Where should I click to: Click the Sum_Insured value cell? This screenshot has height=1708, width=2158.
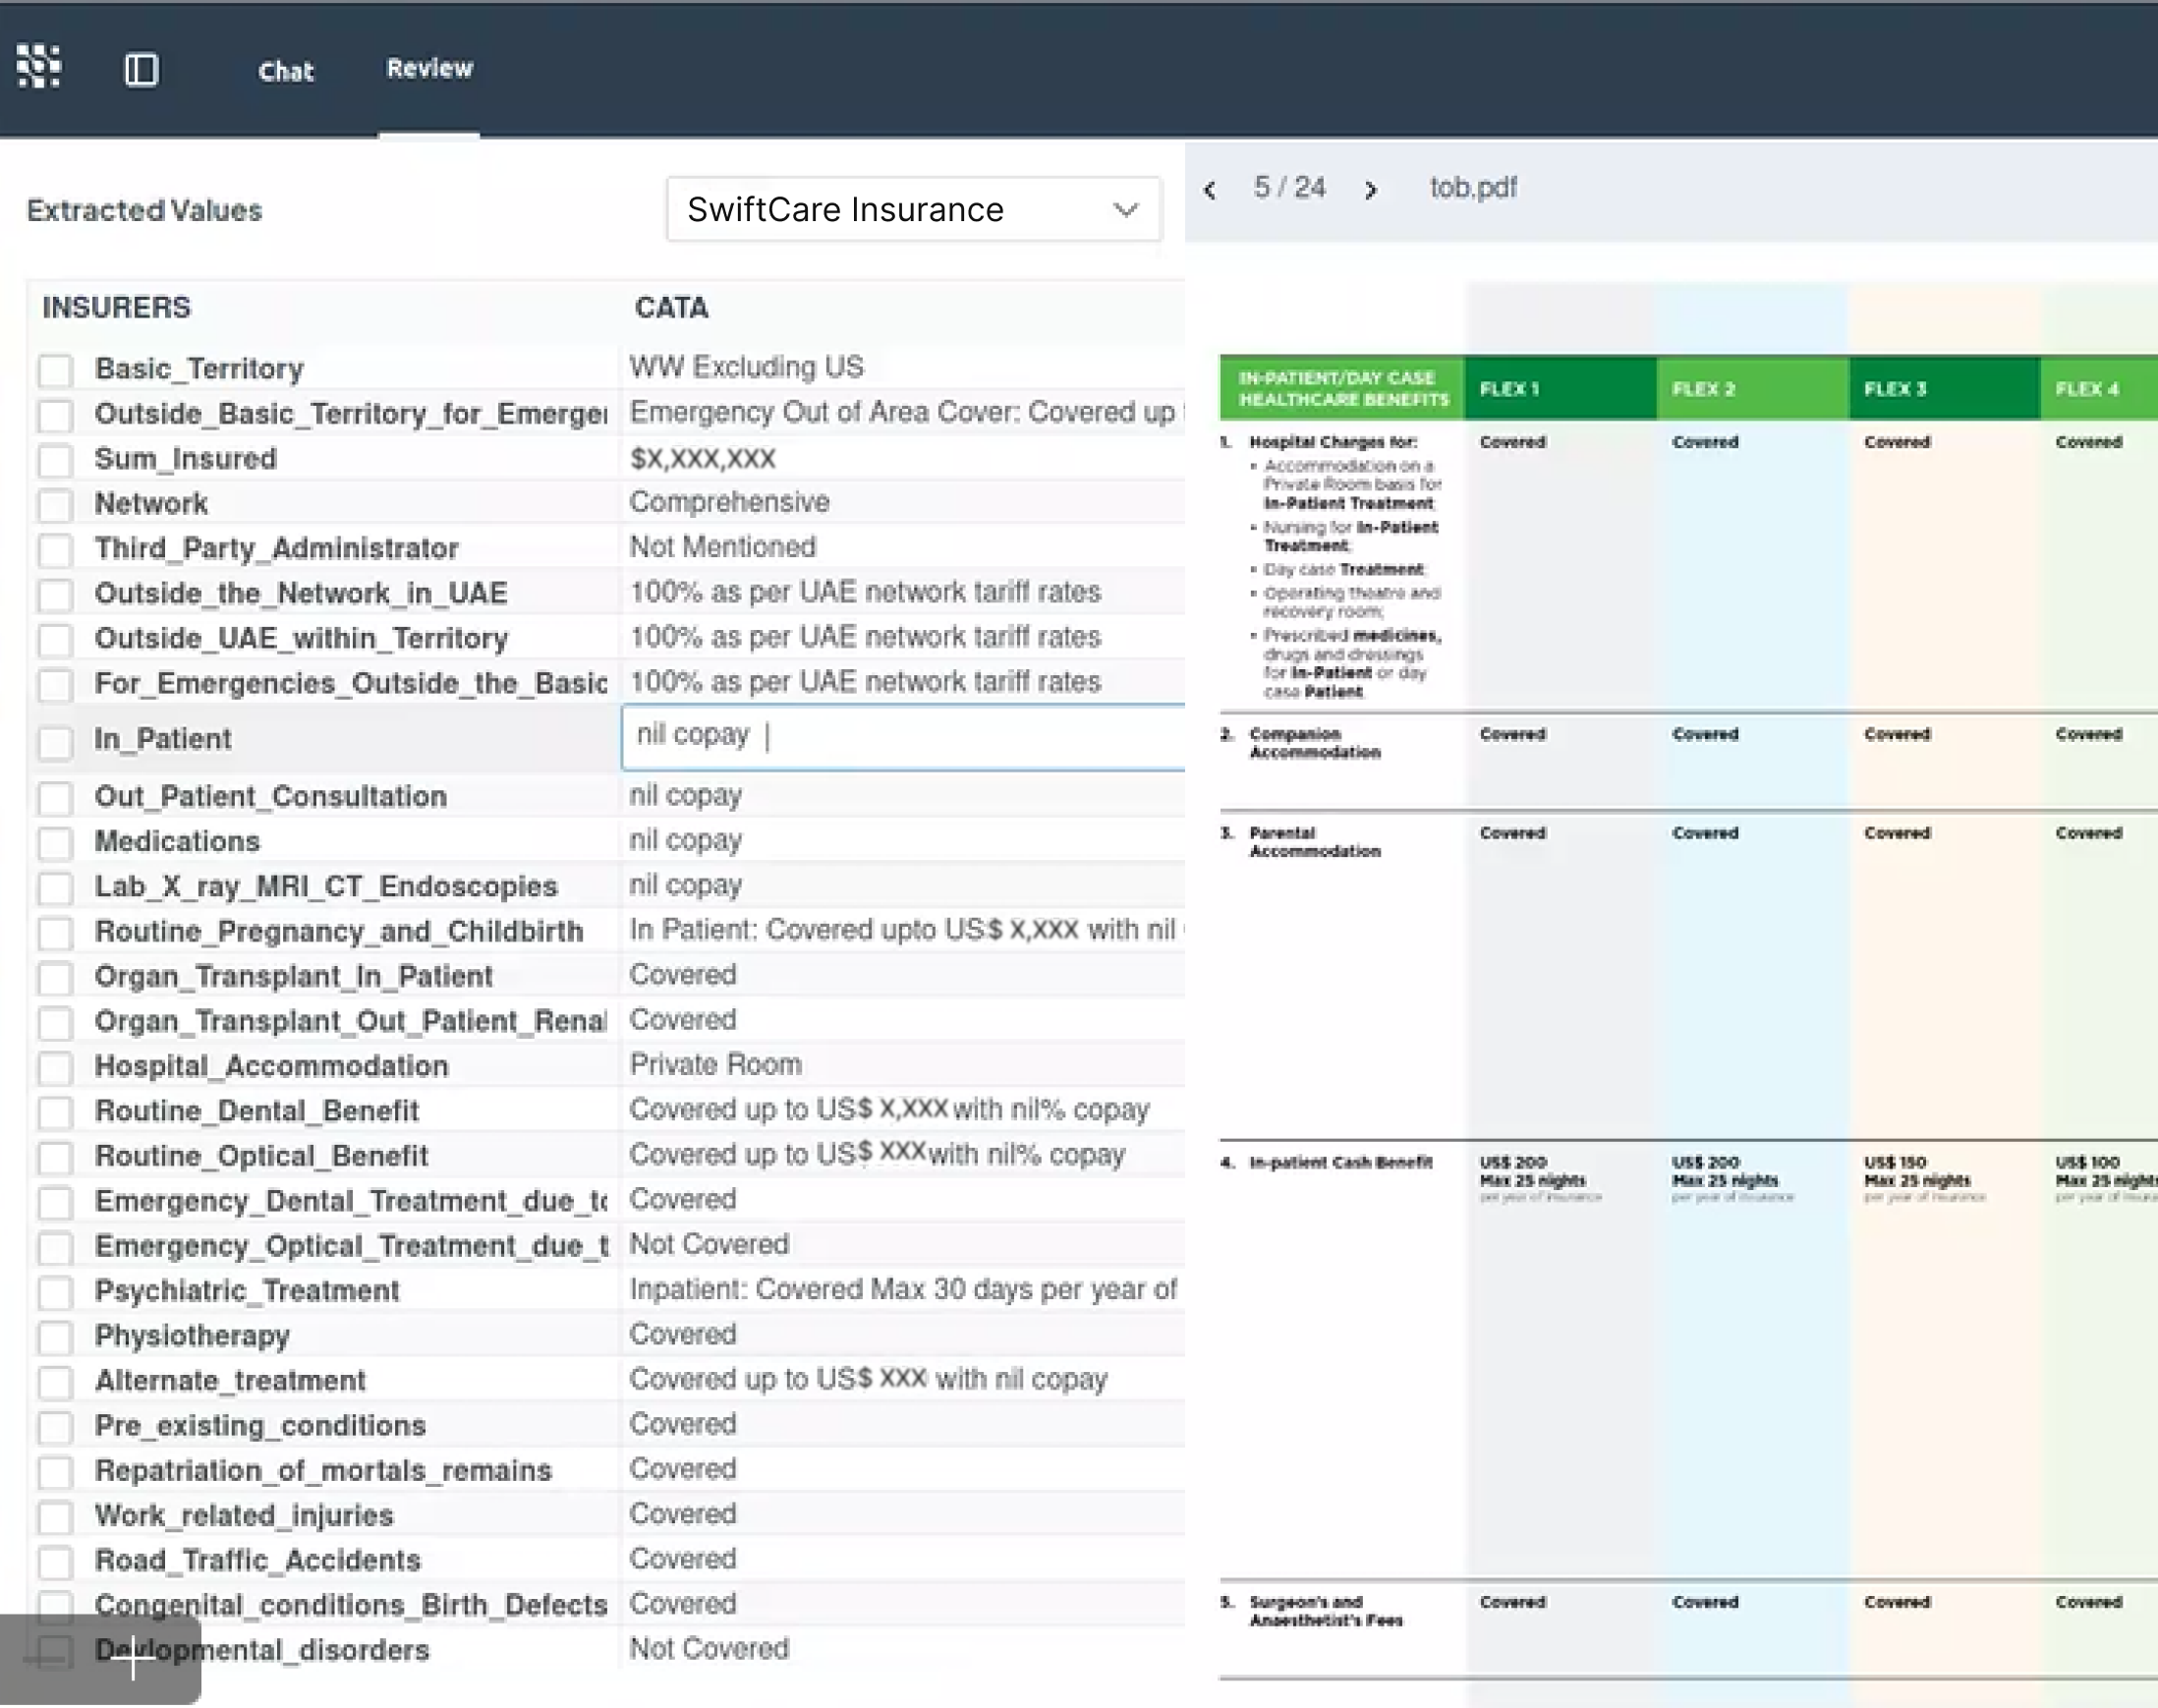point(703,459)
